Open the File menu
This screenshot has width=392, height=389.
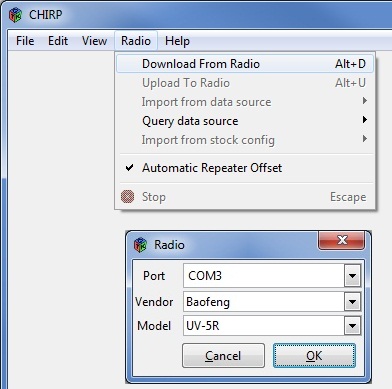25,41
